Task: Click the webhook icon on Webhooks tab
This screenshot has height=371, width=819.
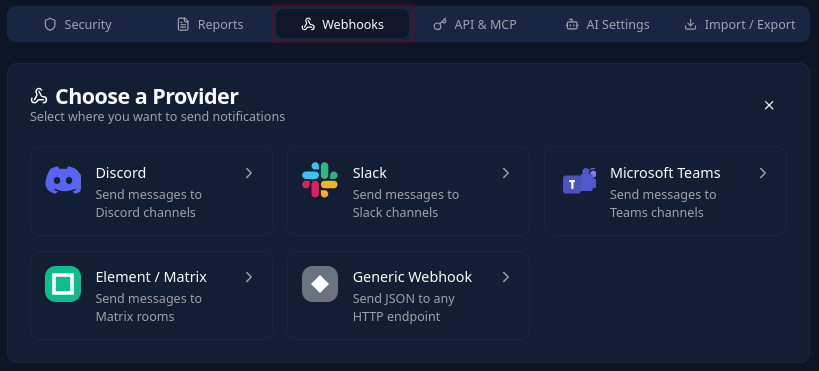Action: pos(308,25)
